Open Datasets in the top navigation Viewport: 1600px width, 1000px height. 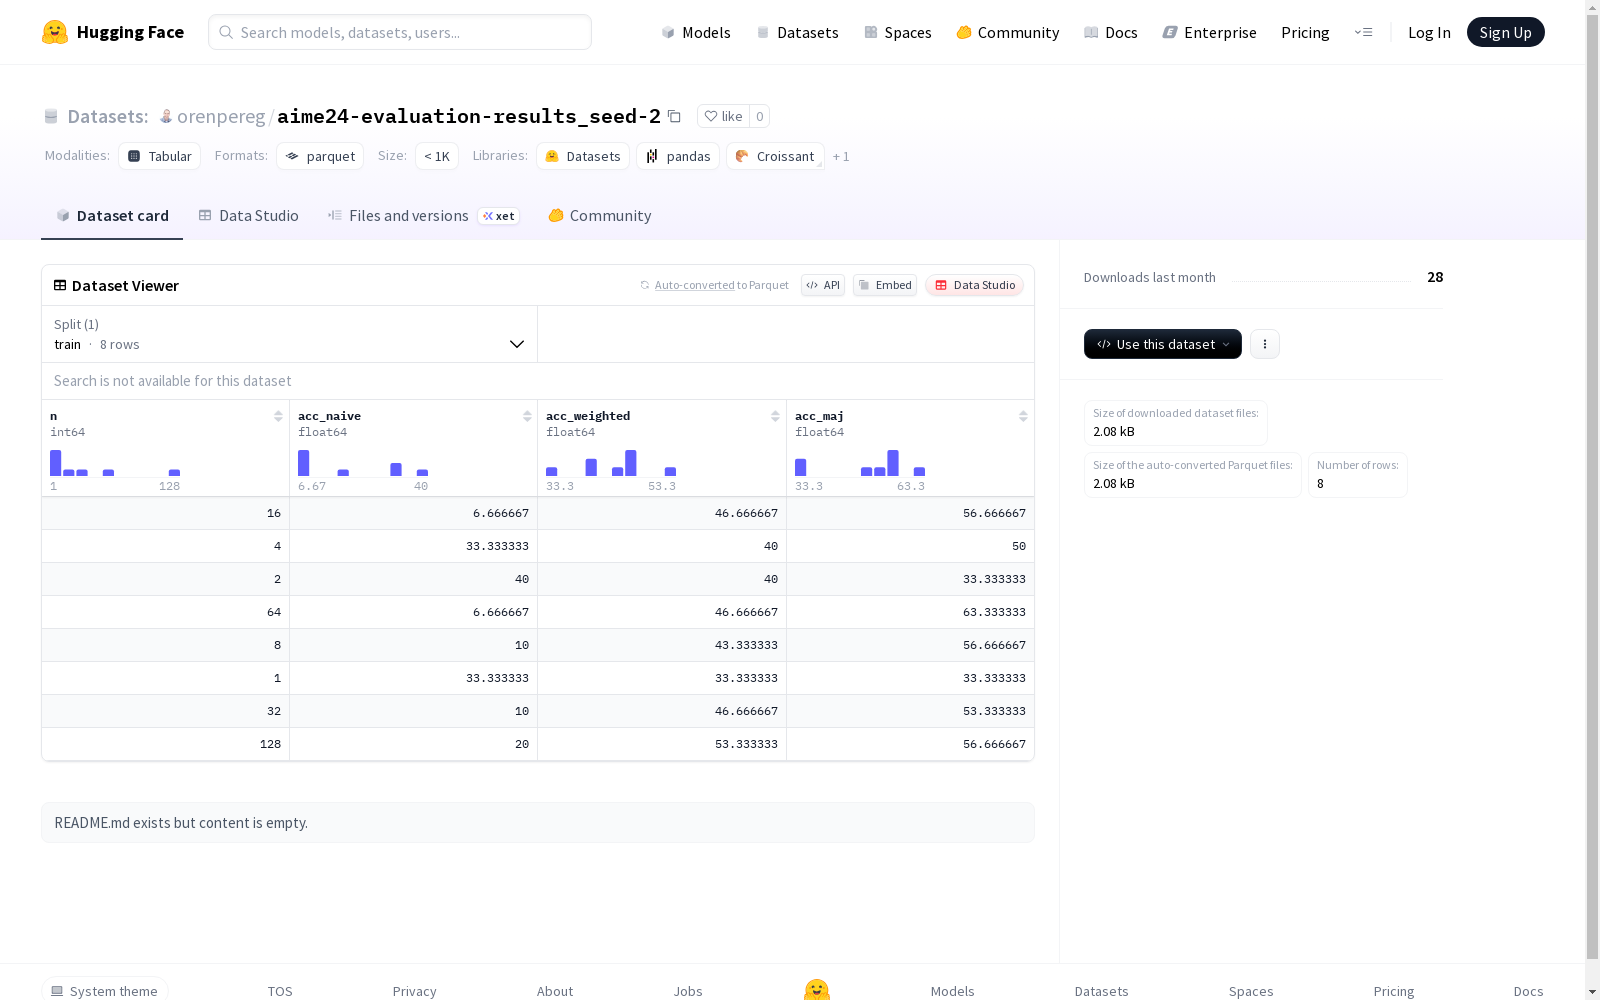(x=797, y=32)
